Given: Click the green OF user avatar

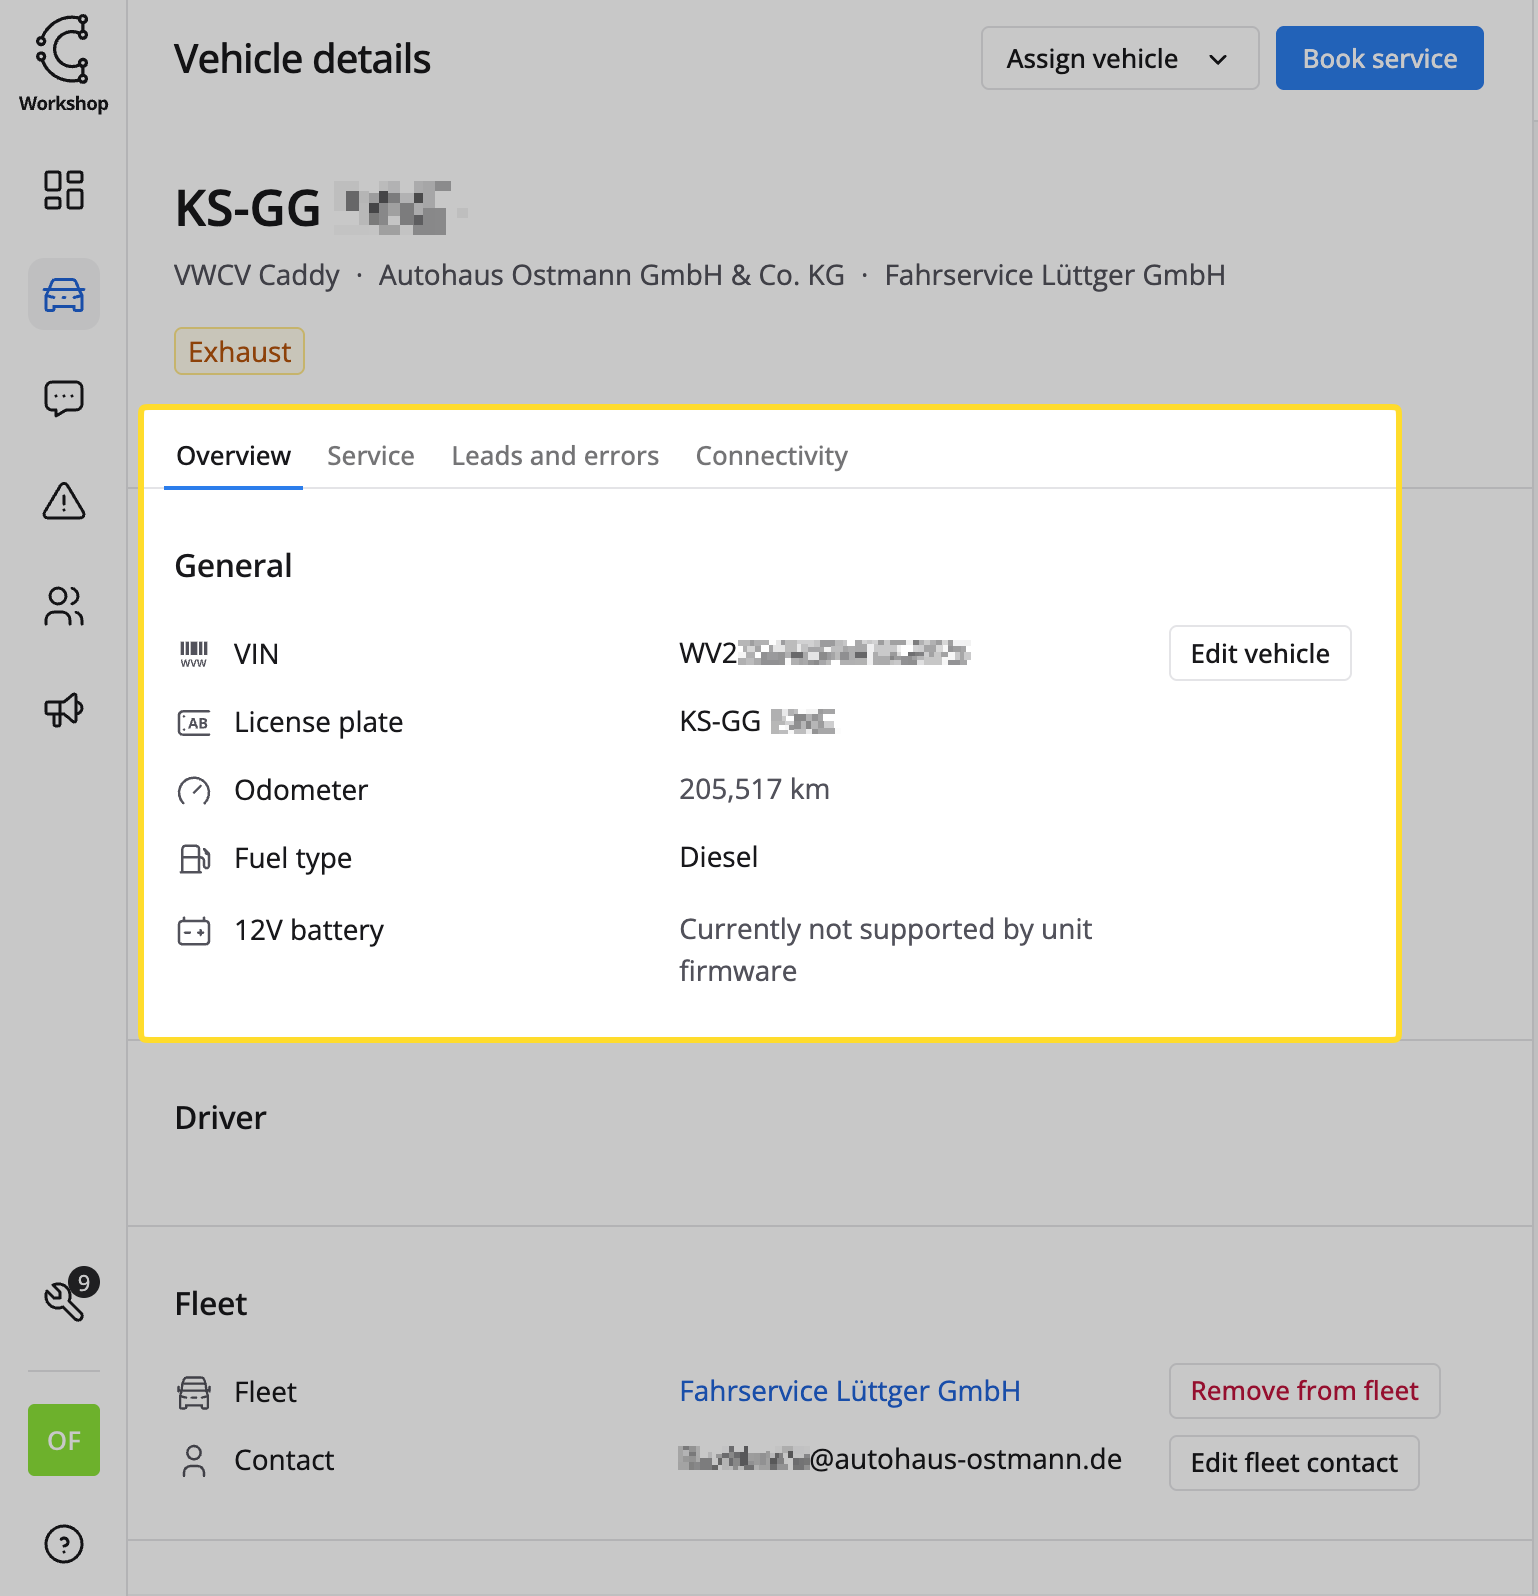Looking at the screenshot, I should click(63, 1440).
